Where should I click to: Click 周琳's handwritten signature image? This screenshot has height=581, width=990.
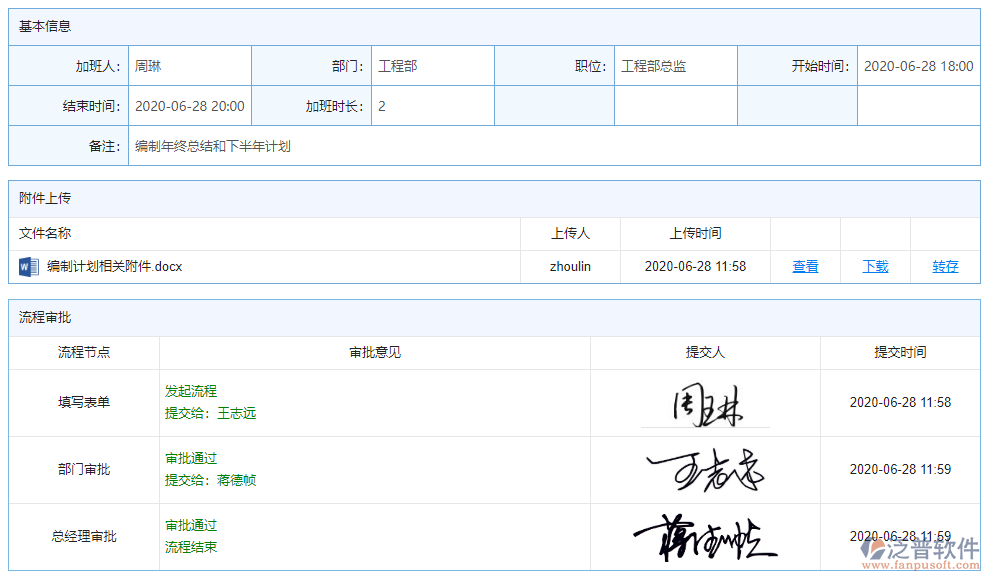pyautogui.click(x=706, y=404)
